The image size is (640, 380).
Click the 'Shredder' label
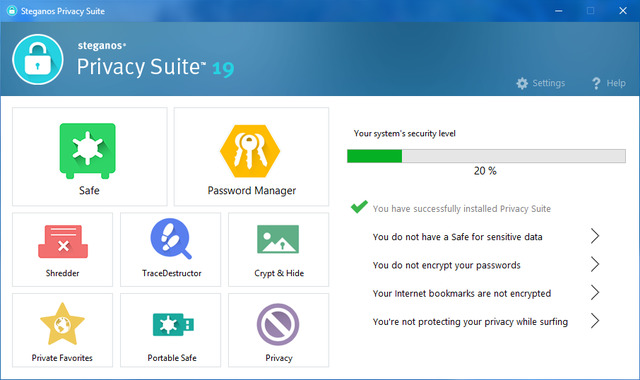(x=62, y=273)
